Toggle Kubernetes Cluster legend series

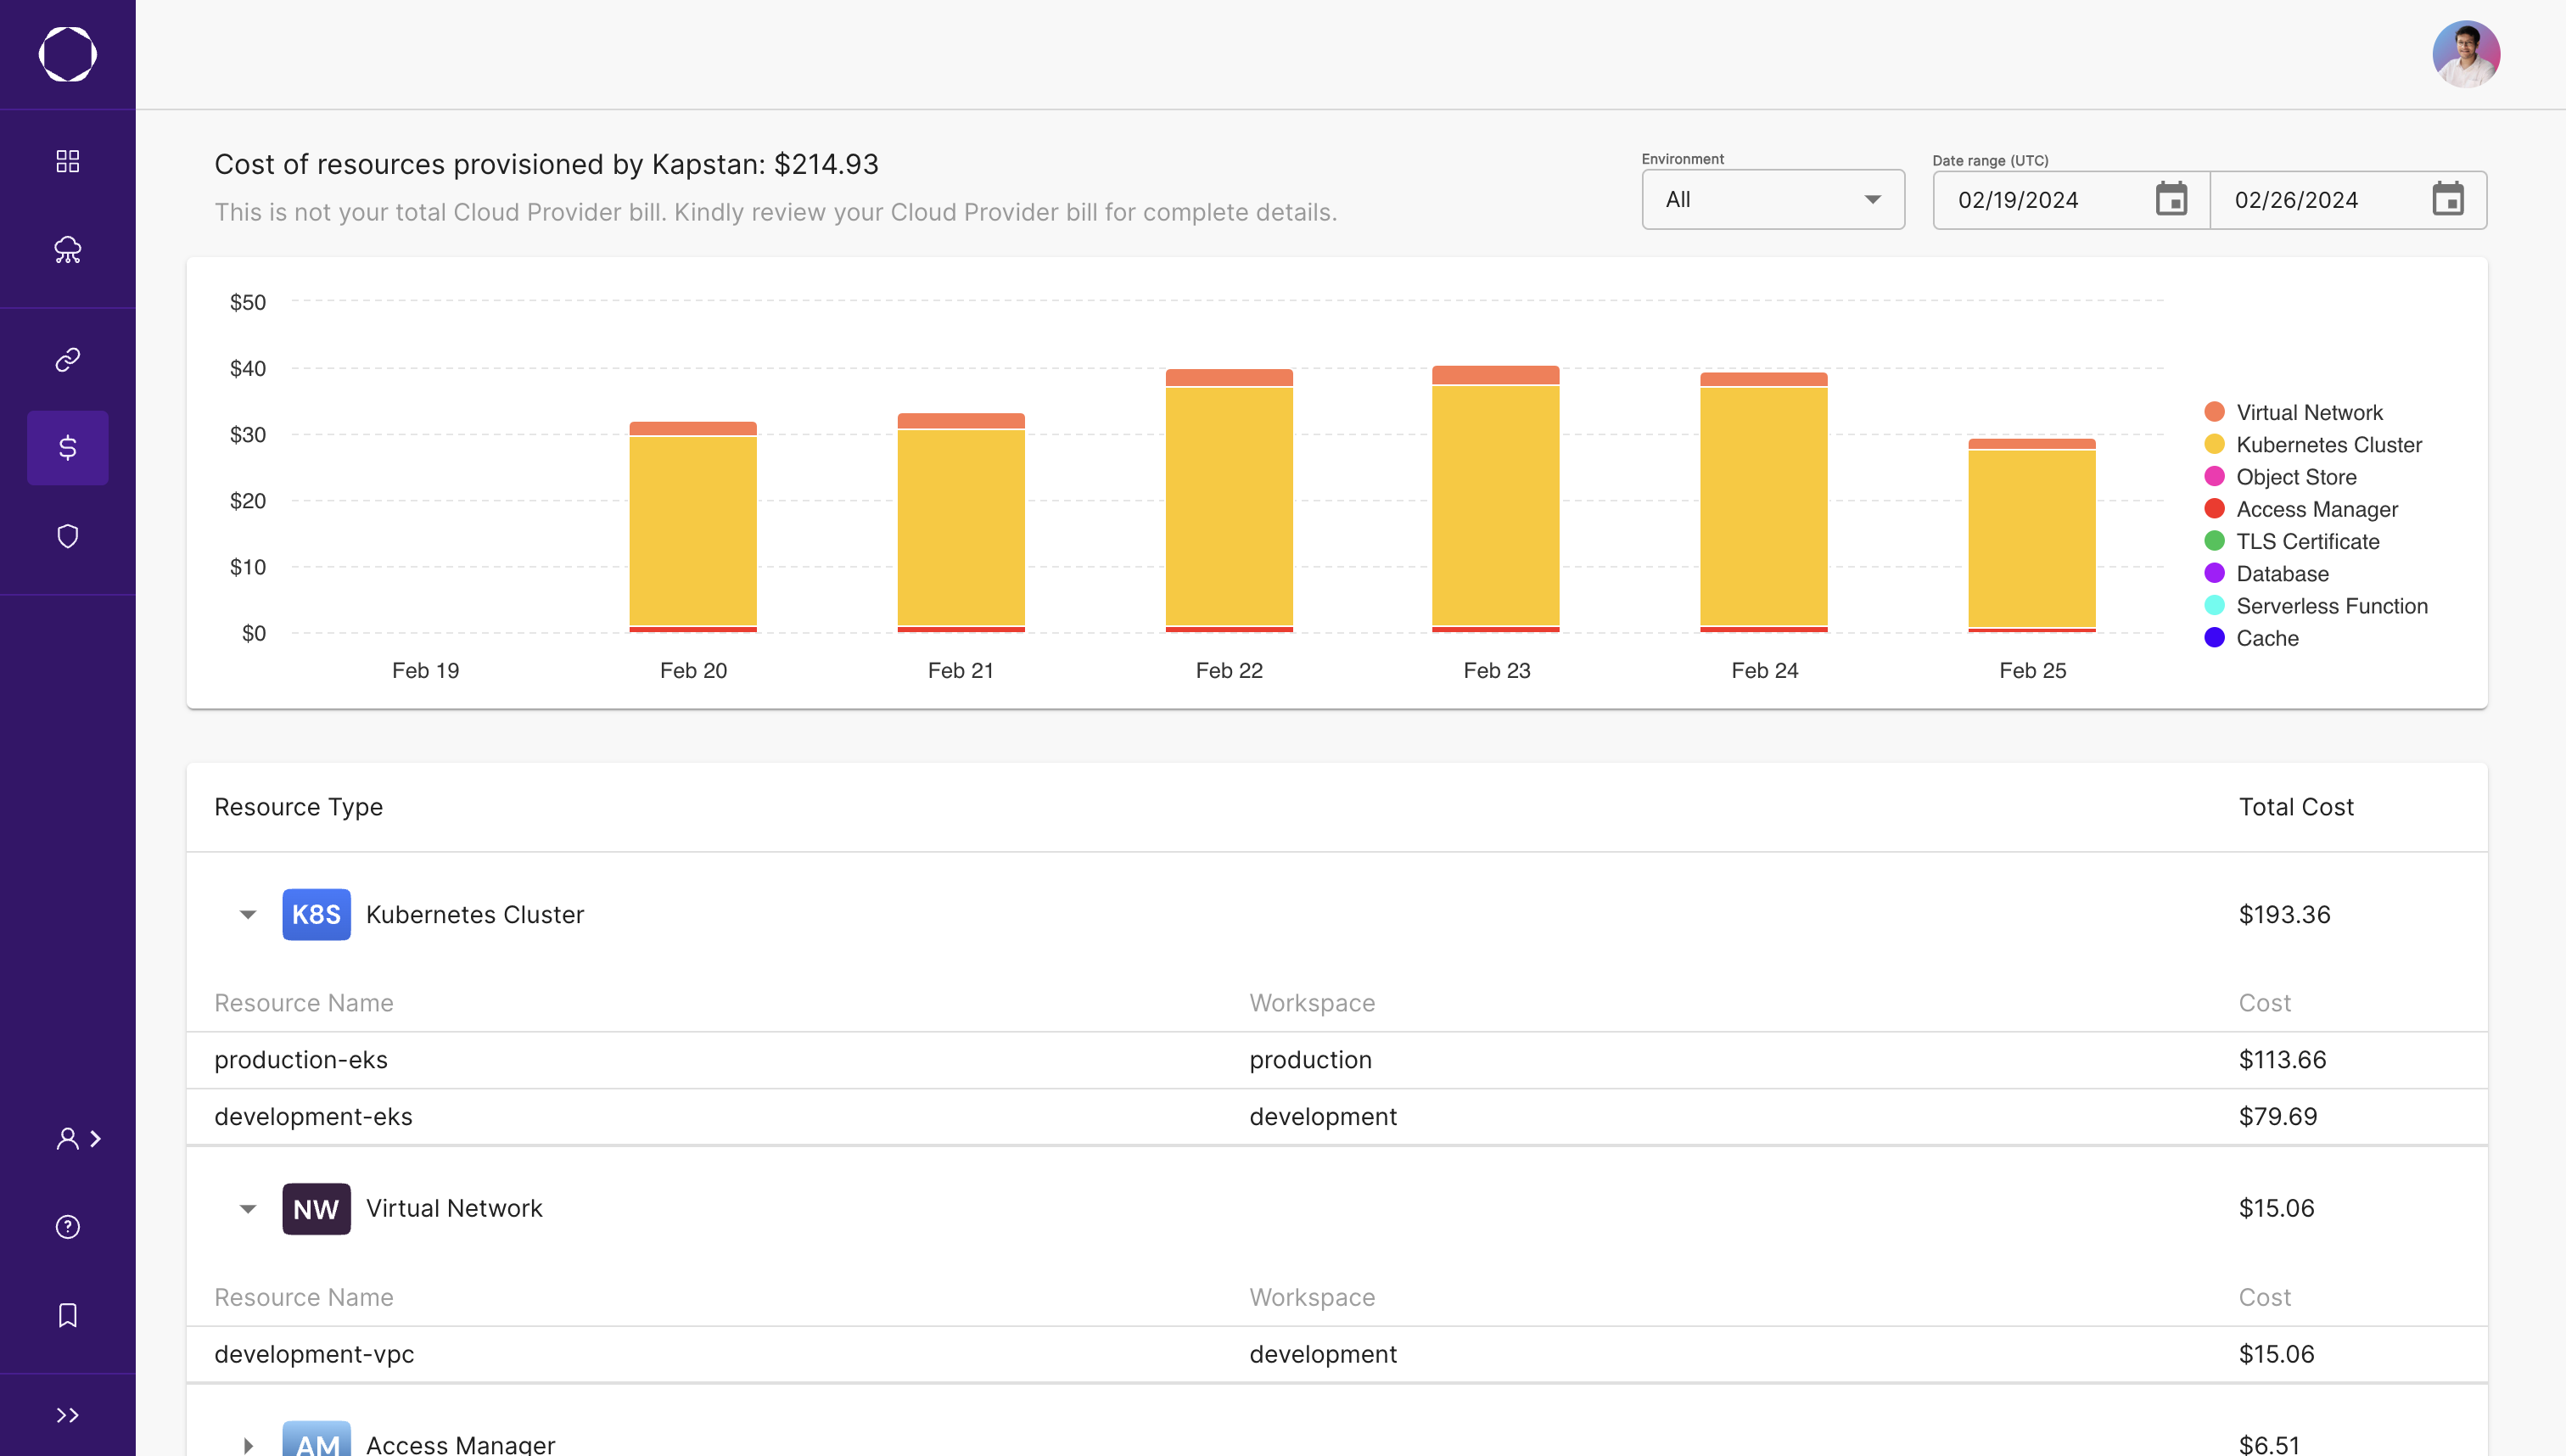2328,444
